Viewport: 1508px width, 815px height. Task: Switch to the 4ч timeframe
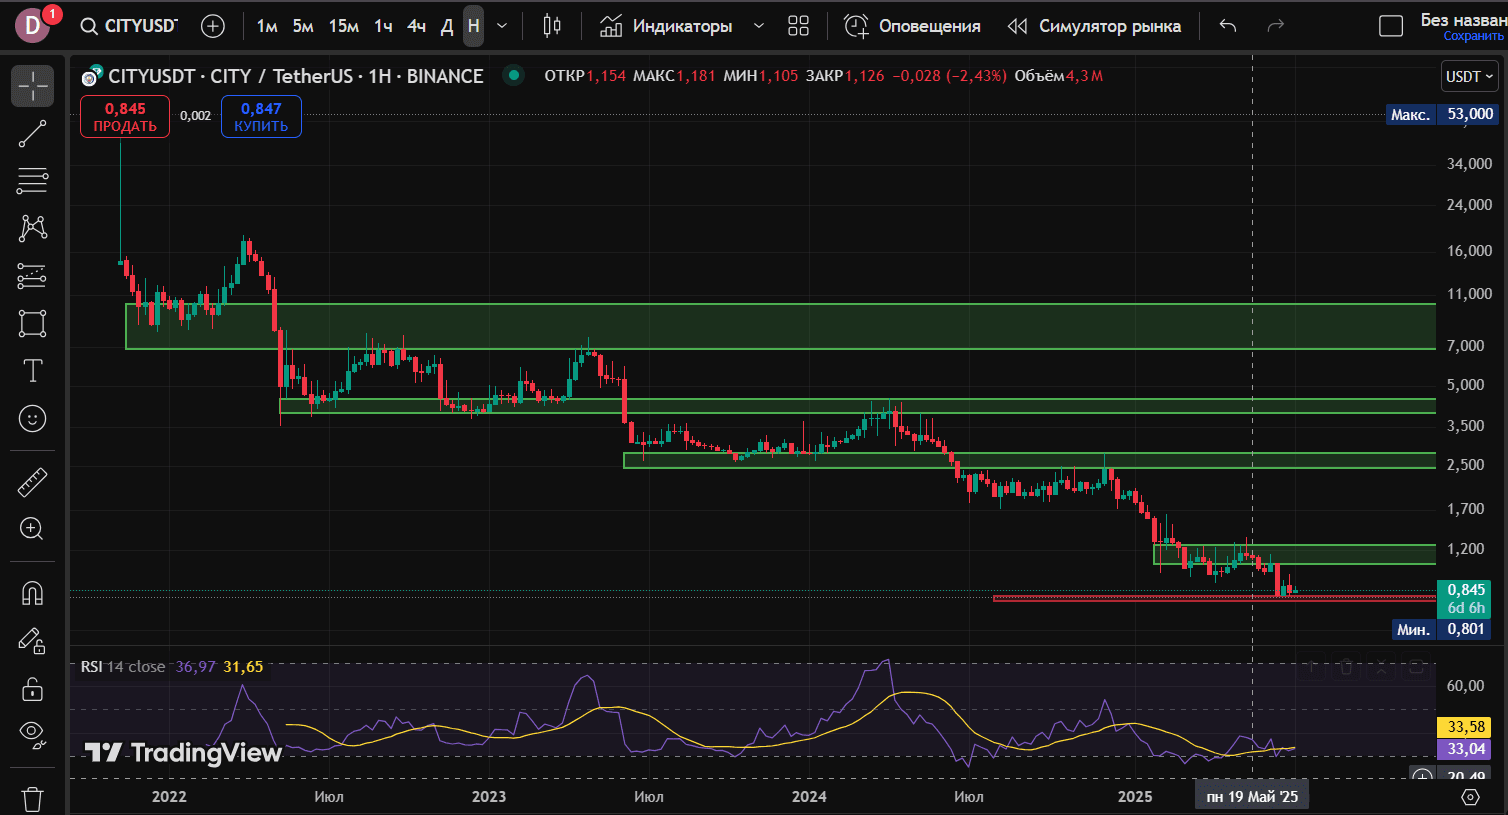click(417, 26)
